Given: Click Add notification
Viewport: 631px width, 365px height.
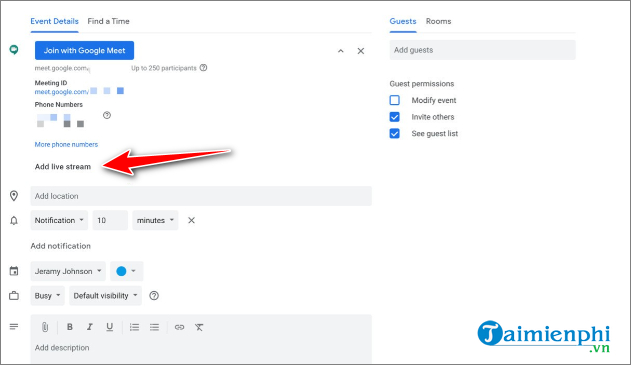Looking at the screenshot, I should point(61,246).
